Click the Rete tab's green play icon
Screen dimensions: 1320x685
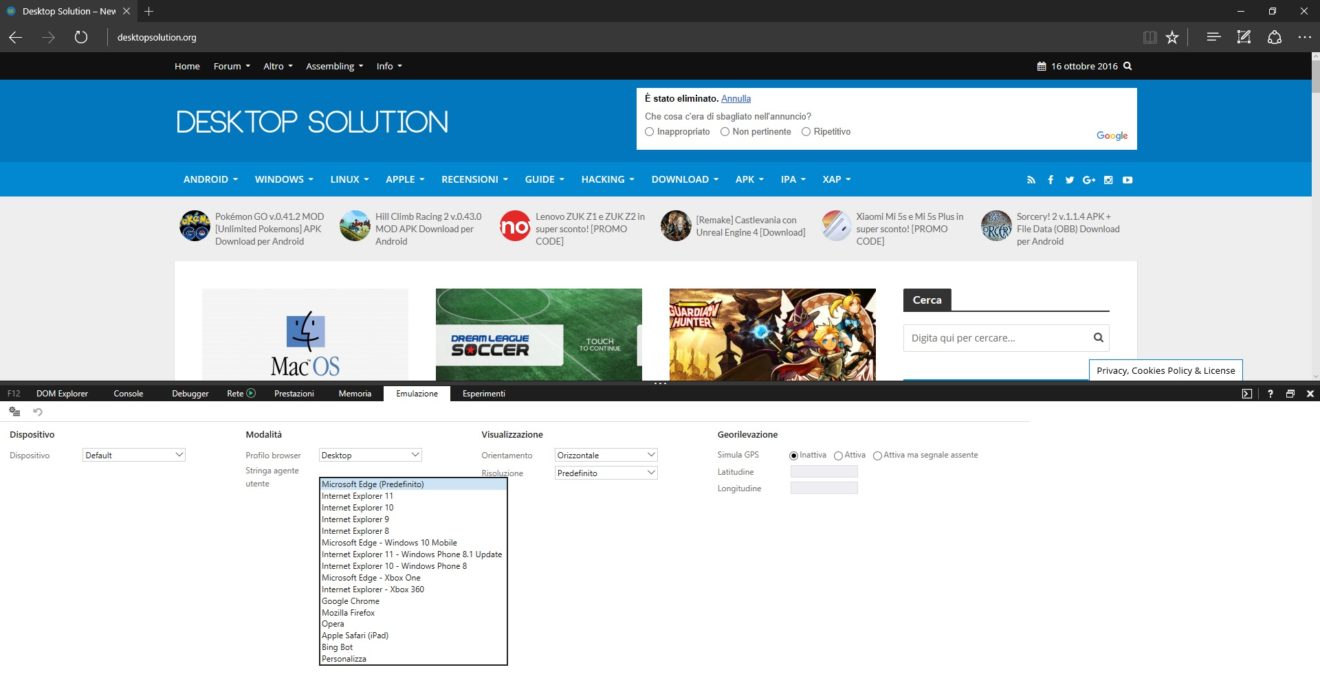tap(251, 394)
